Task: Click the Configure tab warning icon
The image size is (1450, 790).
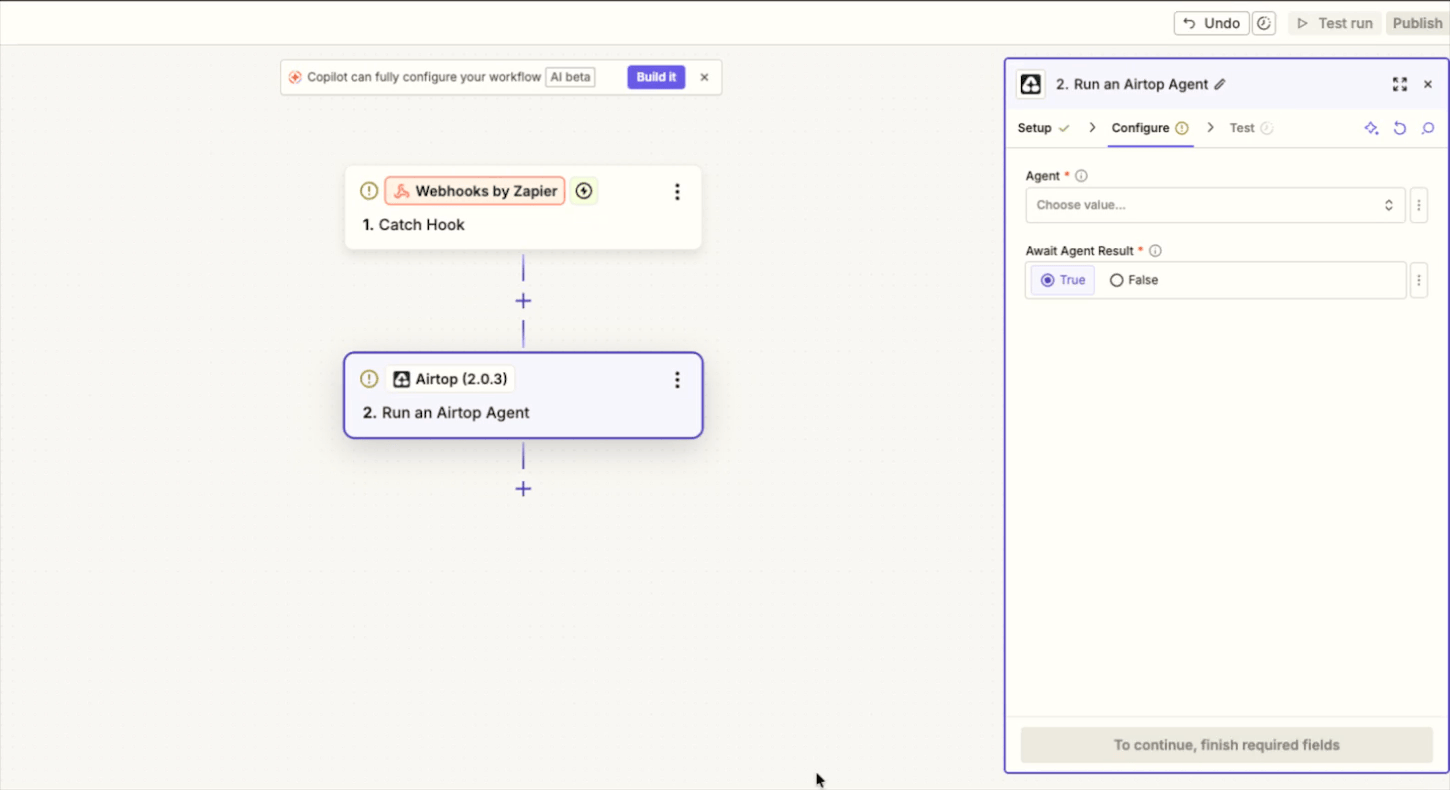Action: pos(1182,128)
